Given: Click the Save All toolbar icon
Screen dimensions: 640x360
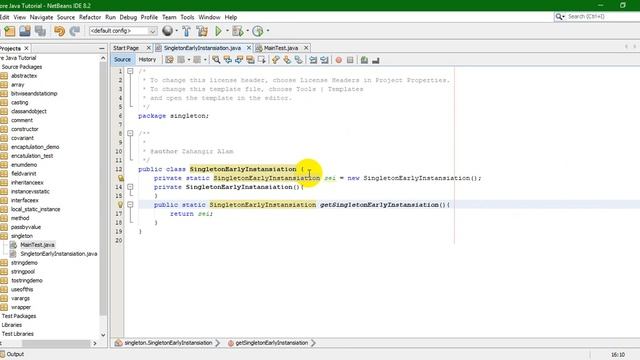Looking at the screenshot, I should click(40, 31).
